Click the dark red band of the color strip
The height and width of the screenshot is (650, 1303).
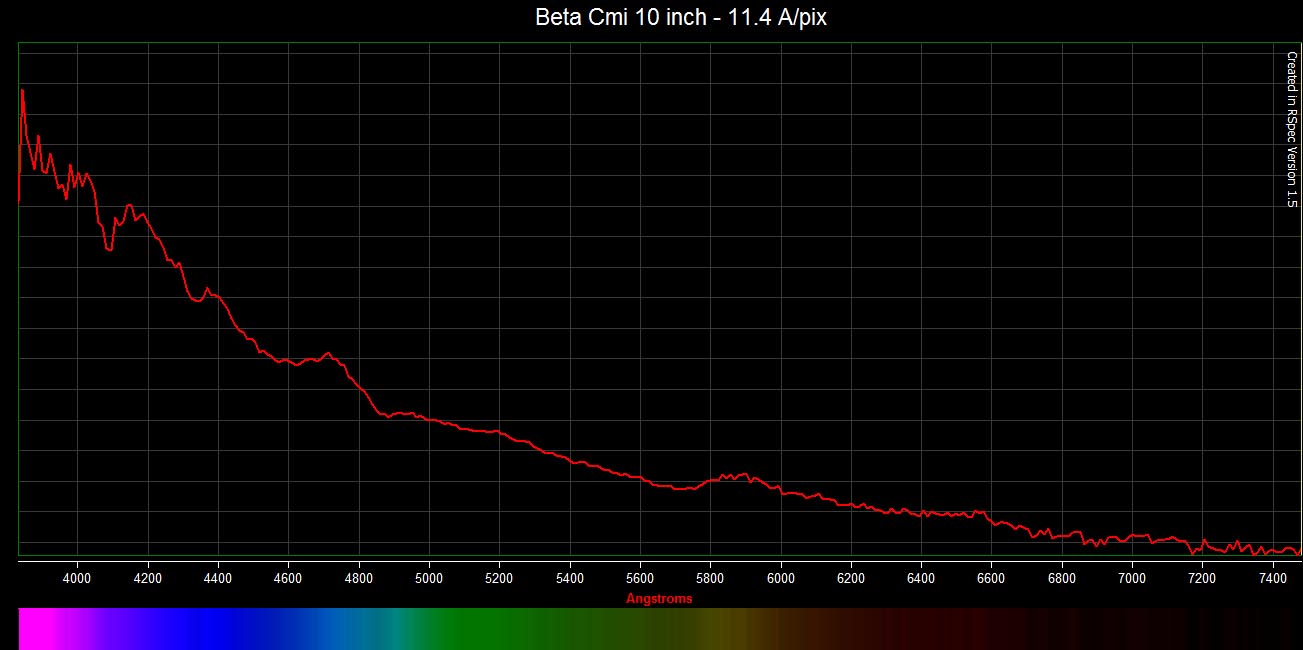[x=1000, y=628]
